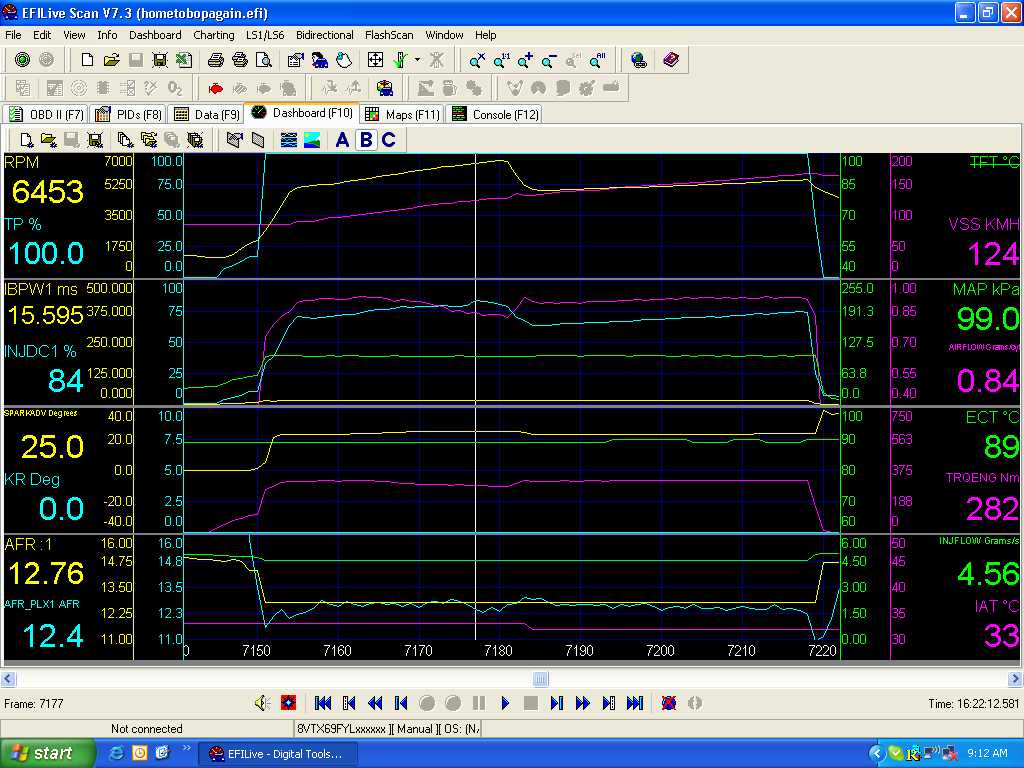
Task: Export logged data to Excel
Action: 185,60
